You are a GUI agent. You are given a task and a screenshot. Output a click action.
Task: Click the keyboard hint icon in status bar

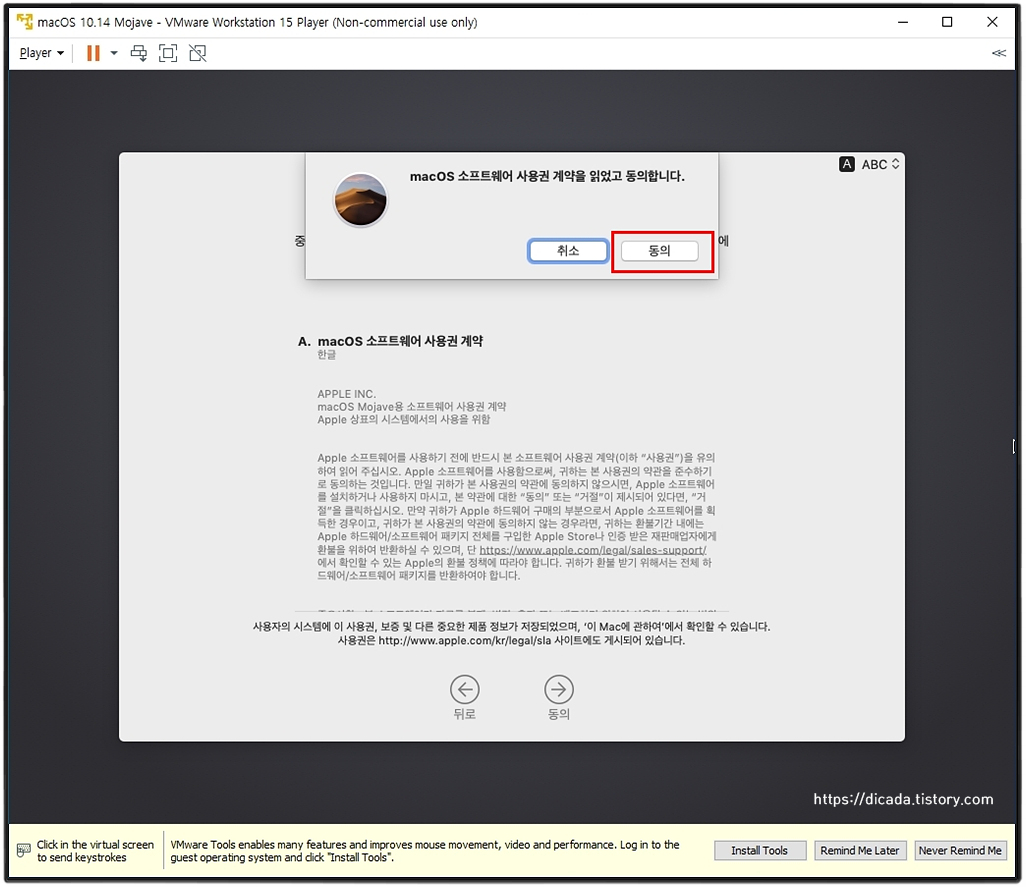pos(24,850)
